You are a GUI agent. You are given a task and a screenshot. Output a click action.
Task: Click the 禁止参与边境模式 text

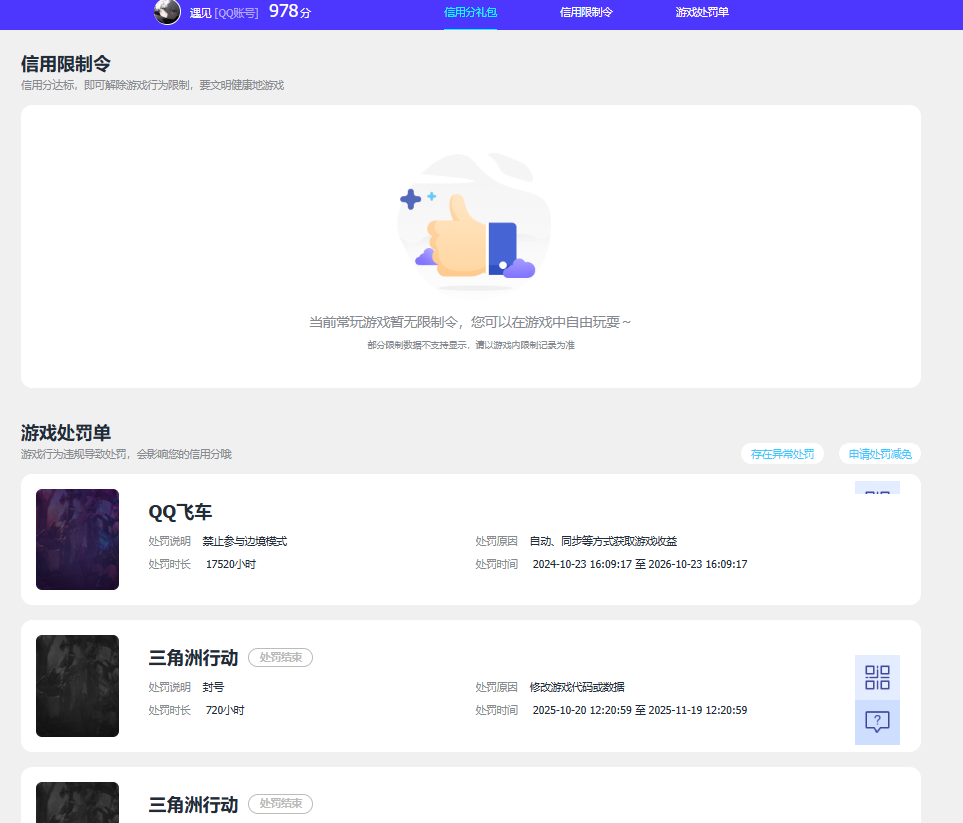coord(244,541)
